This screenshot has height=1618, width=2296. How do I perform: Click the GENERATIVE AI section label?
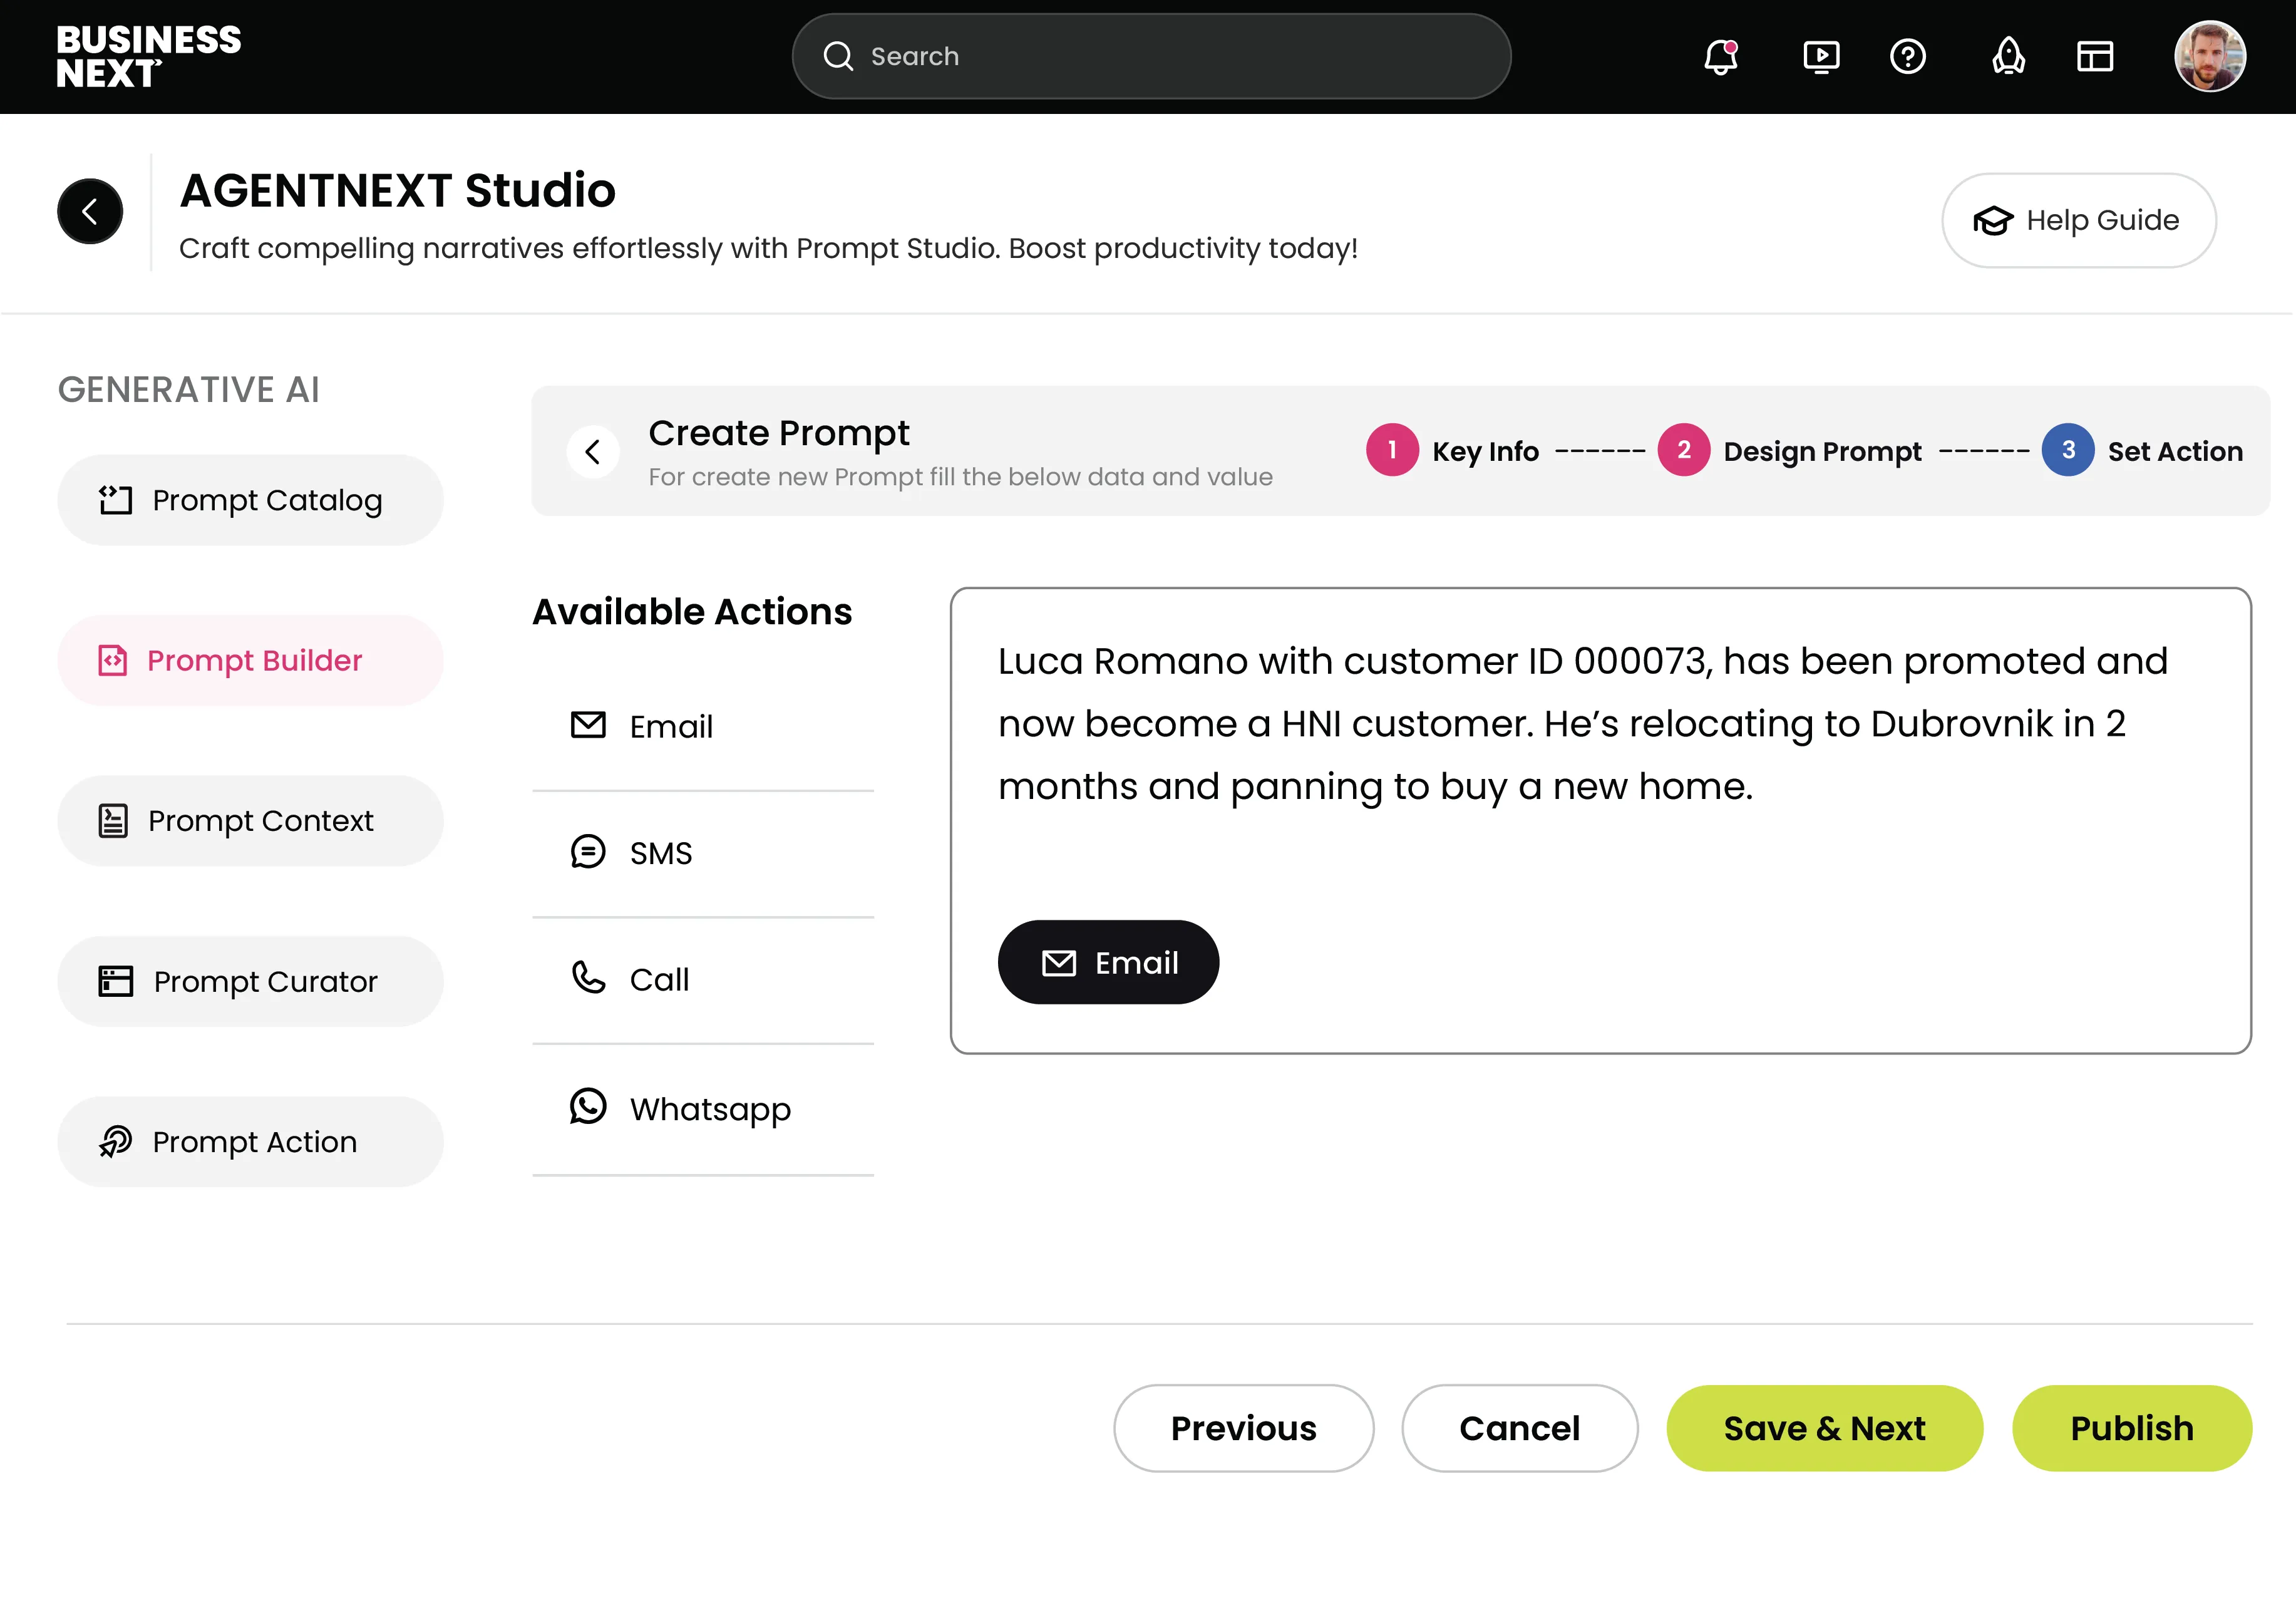(x=188, y=390)
